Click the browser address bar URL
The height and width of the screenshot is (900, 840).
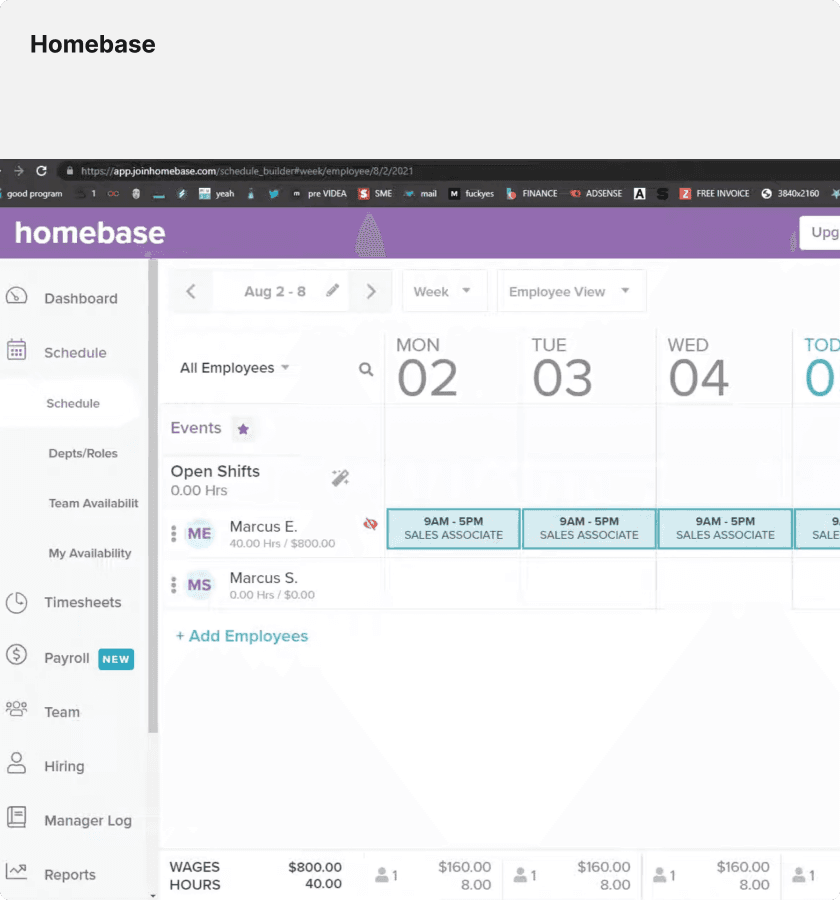point(247,170)
